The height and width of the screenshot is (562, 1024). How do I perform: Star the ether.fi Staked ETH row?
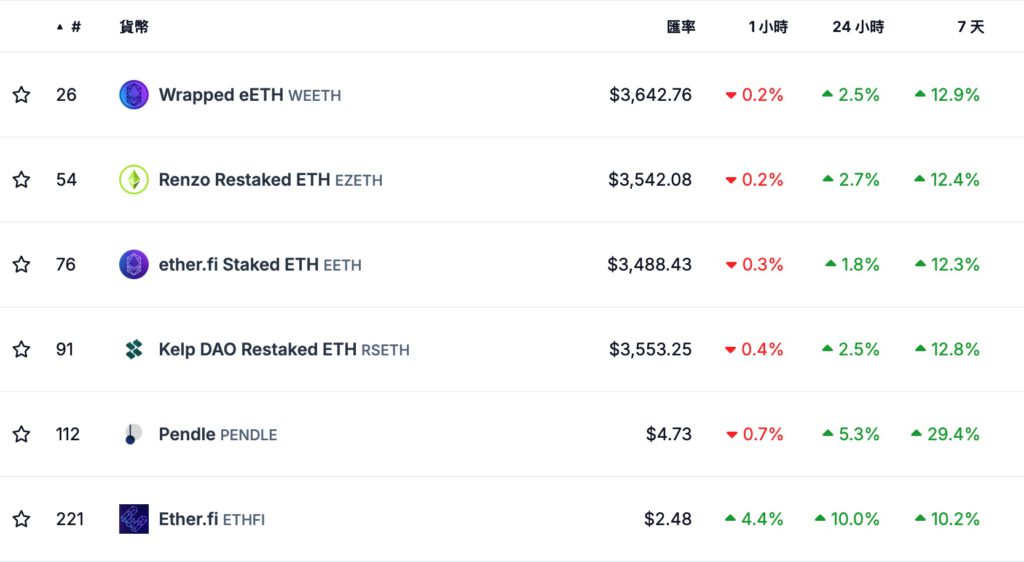tap(21, 265)
